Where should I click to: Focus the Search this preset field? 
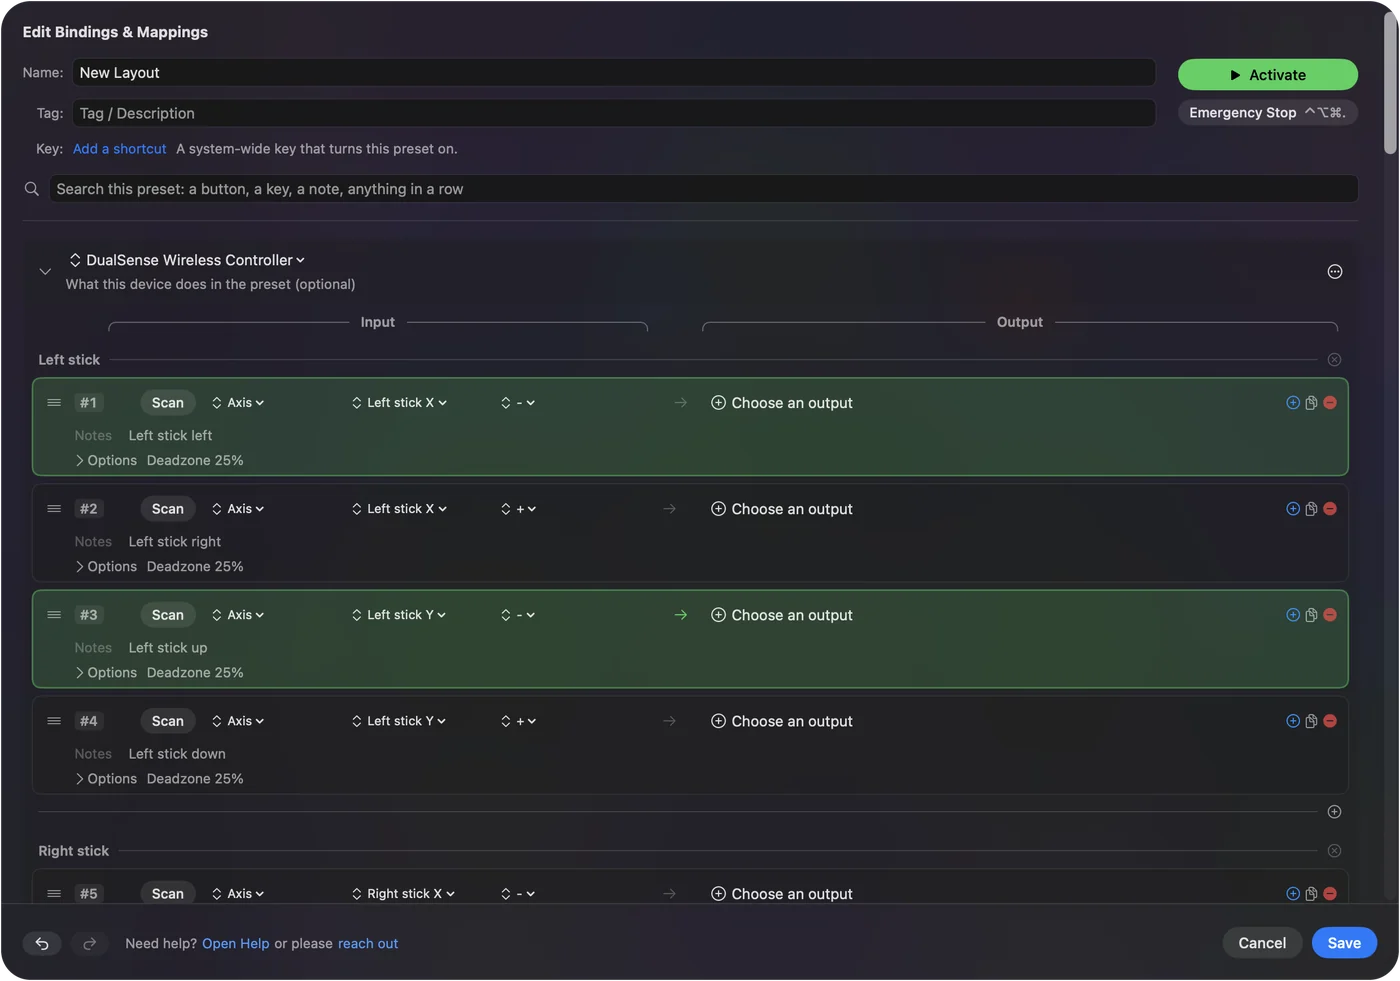pos(704,189)
